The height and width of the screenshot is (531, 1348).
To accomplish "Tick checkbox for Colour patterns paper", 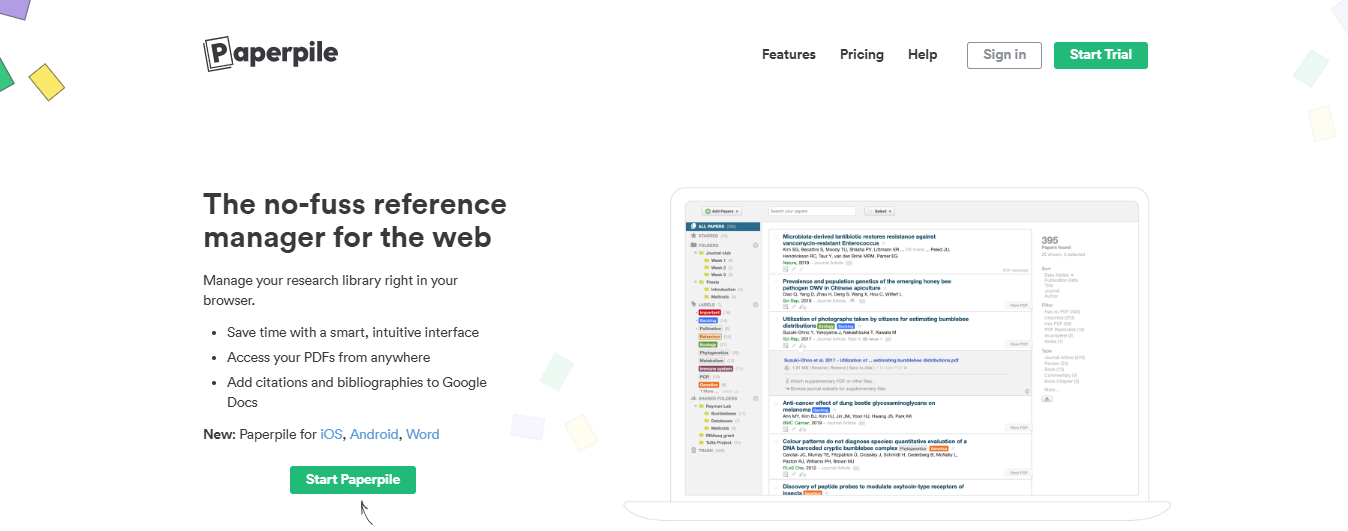I will [774, 441].
